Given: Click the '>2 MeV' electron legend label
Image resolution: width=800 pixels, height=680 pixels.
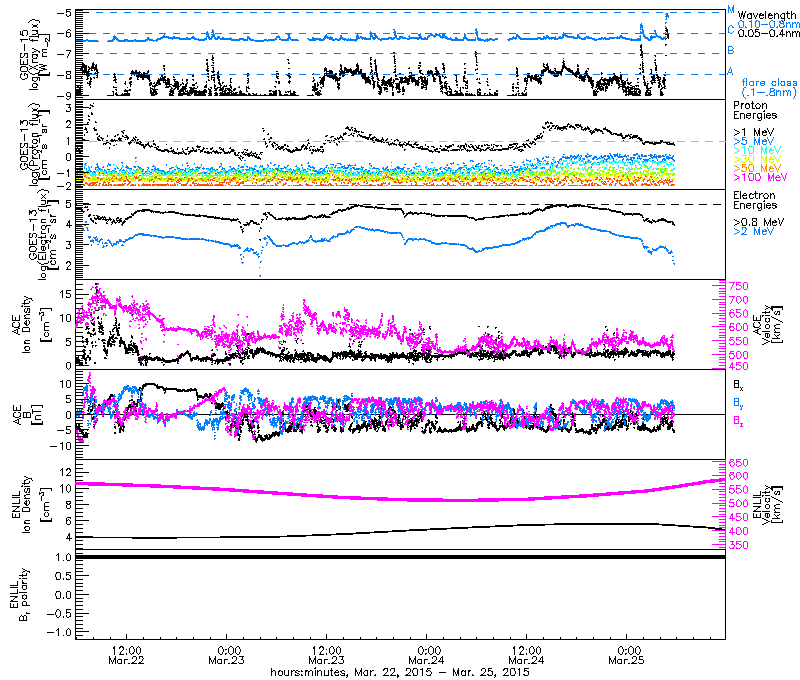Looking at the screenshot, I should click(x=754, y=232).
